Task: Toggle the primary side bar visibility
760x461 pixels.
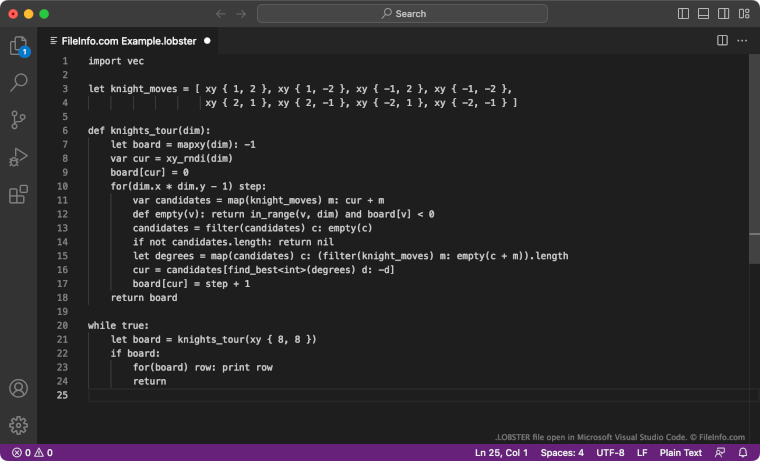Action: coord(683,14)
